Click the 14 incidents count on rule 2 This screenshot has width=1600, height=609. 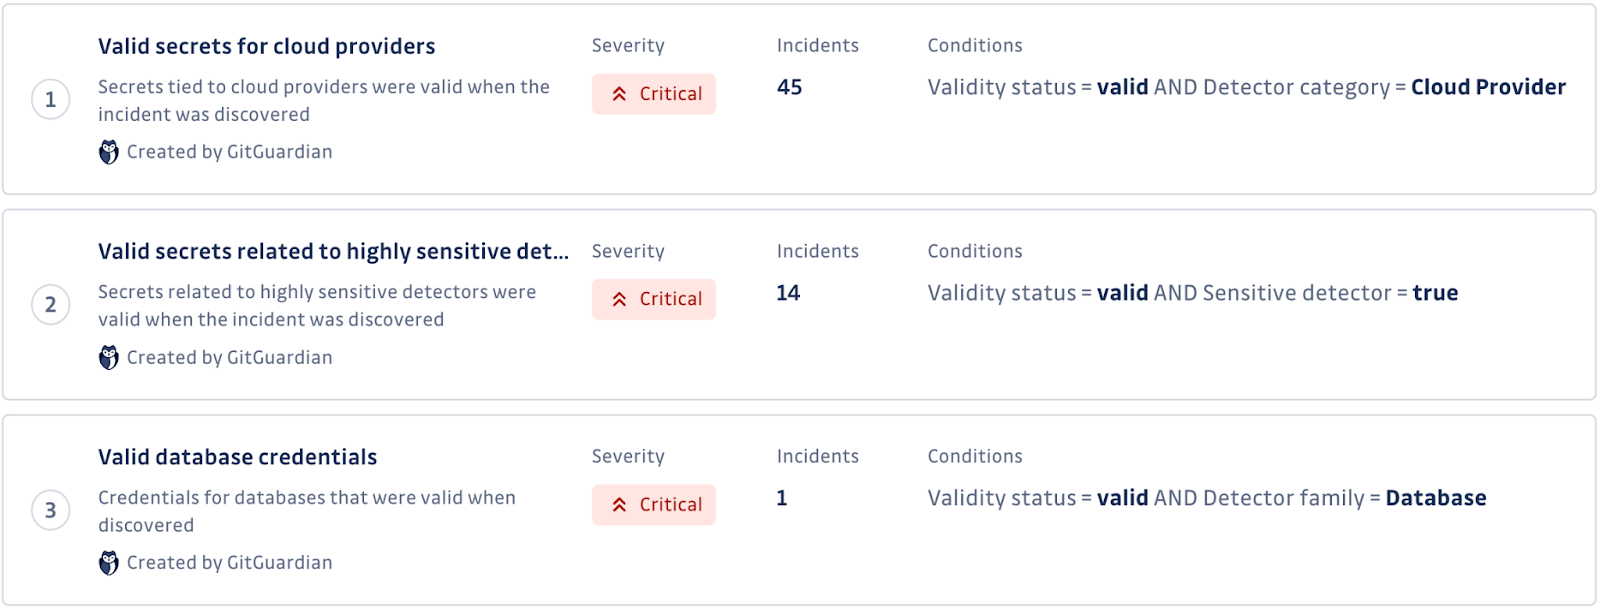(x=789, y=293)
